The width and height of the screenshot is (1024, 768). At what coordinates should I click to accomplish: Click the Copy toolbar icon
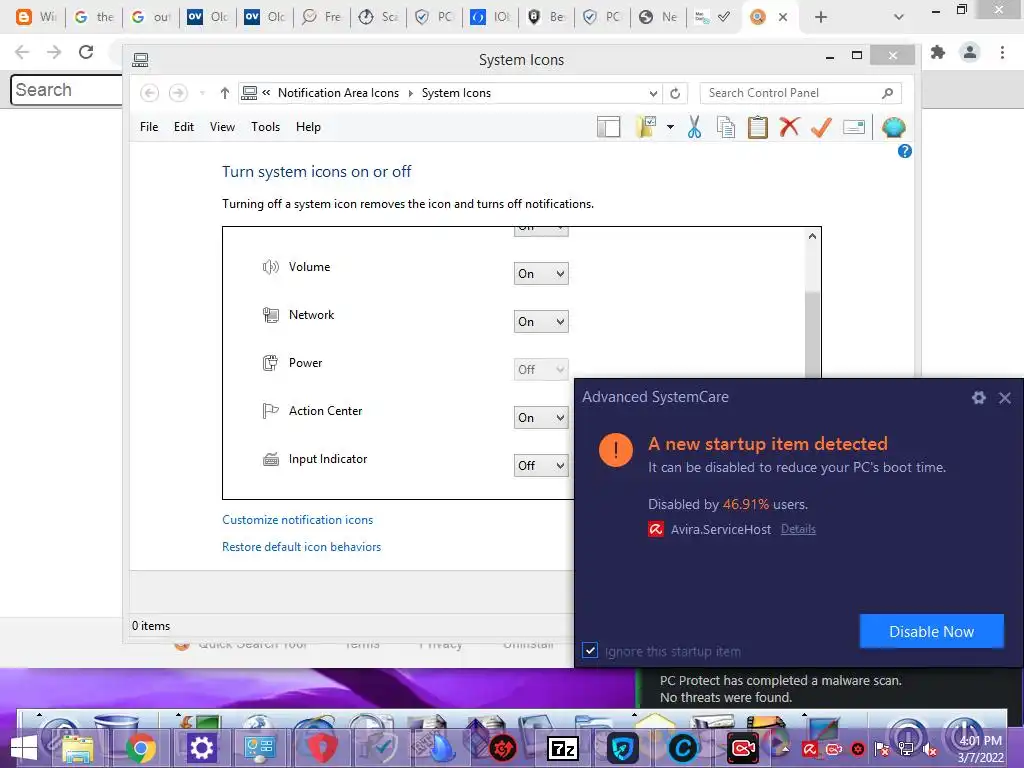click(x=726, y=127)
